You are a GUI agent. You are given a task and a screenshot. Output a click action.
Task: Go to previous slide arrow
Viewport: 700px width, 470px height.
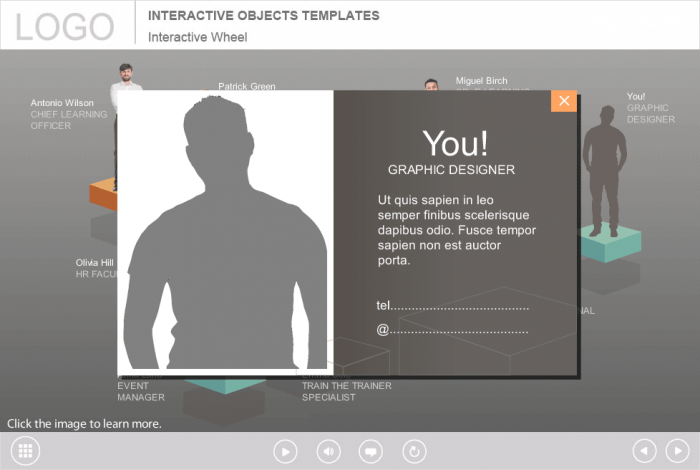pos(646,452)
